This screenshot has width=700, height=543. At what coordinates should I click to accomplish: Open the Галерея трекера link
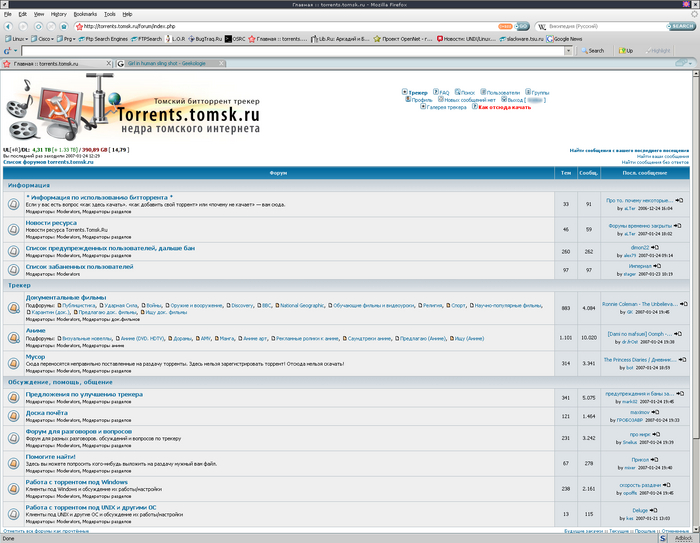(446, 107)
